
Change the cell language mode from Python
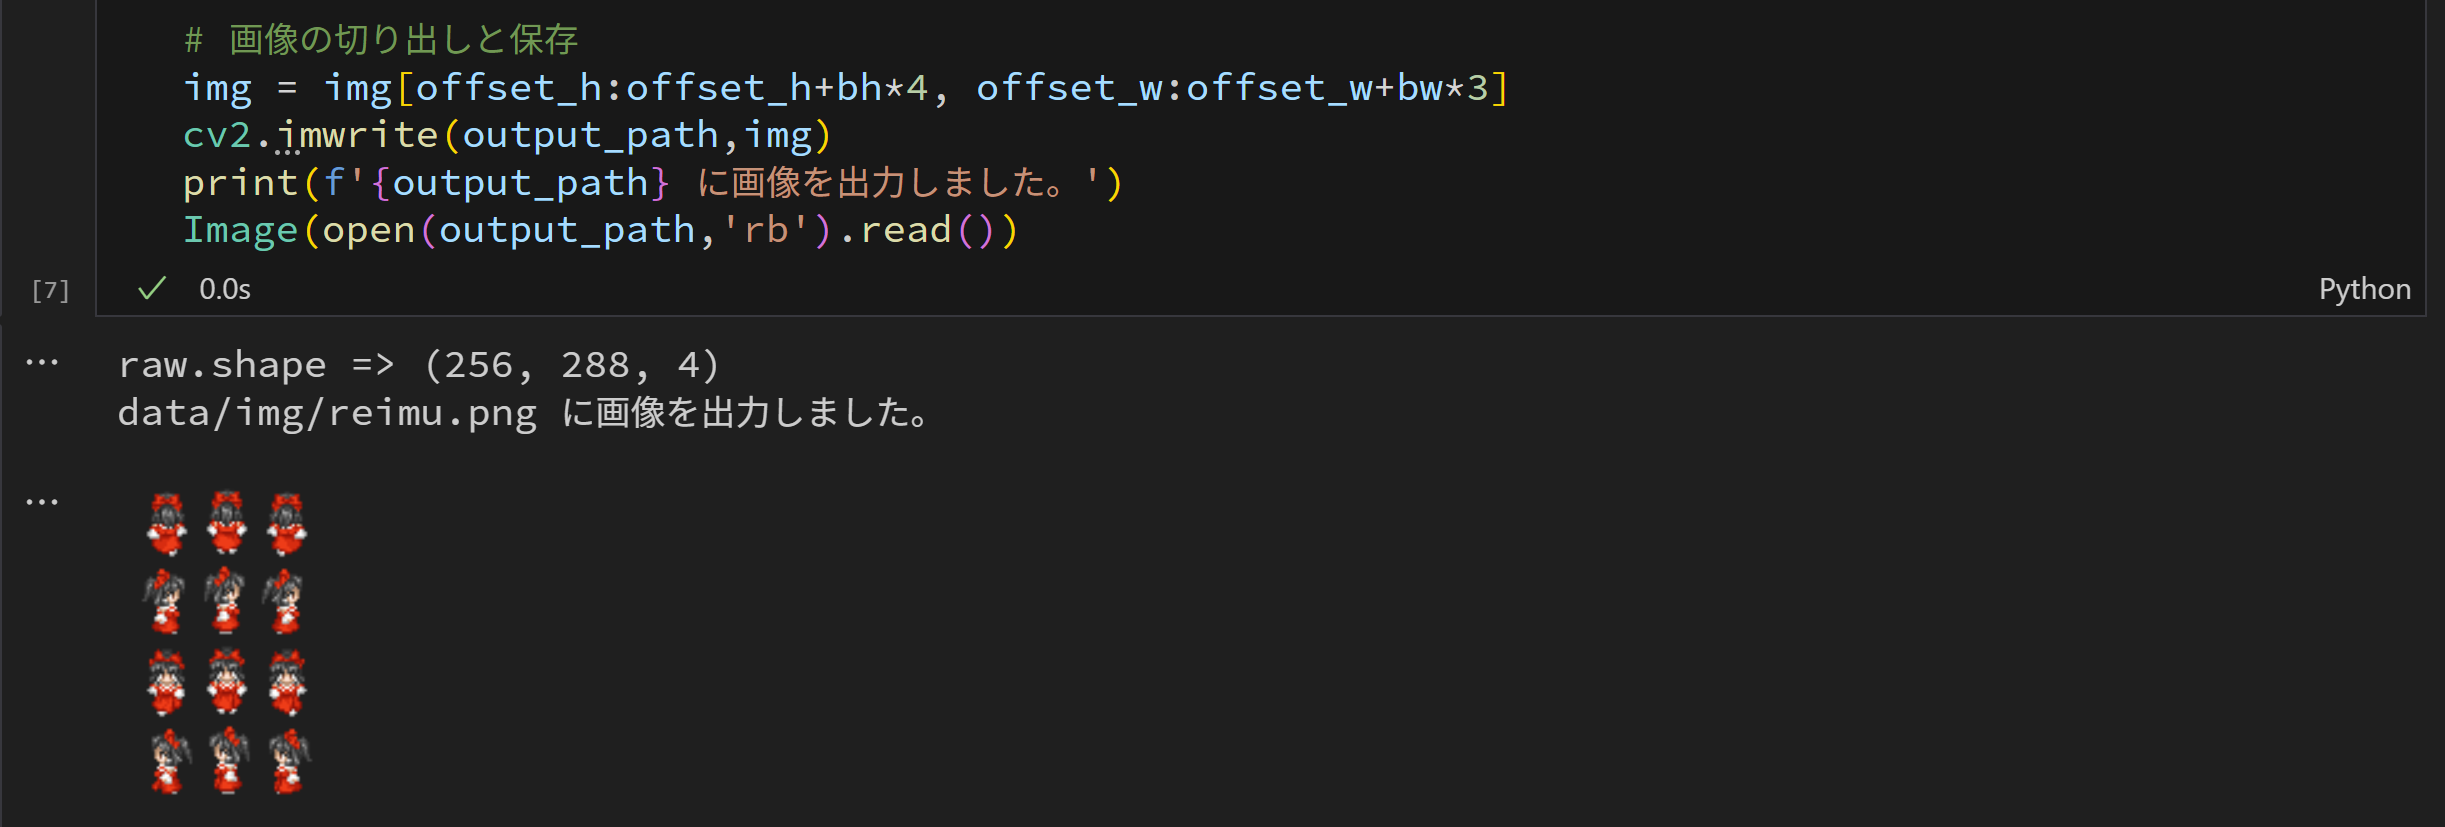2364,289
